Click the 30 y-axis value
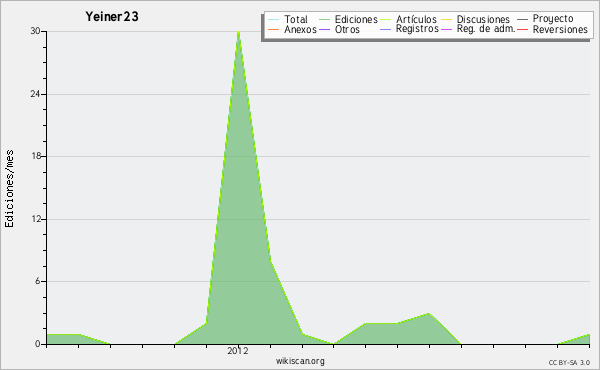 click(36, 31)
